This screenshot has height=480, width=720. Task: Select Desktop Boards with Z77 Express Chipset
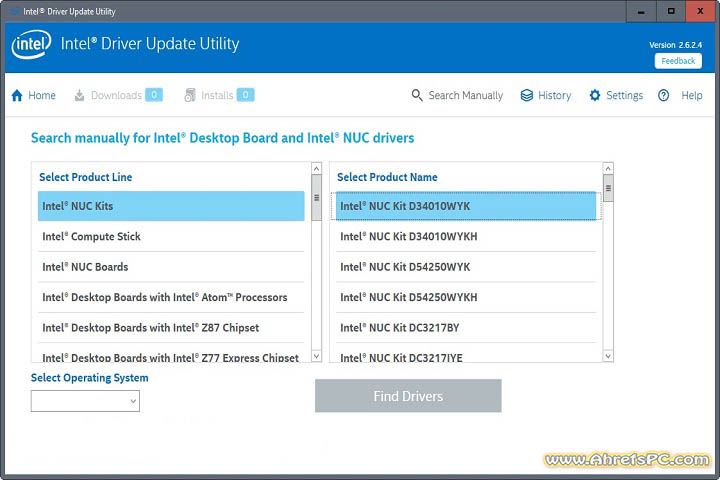[x=171, y=355]
